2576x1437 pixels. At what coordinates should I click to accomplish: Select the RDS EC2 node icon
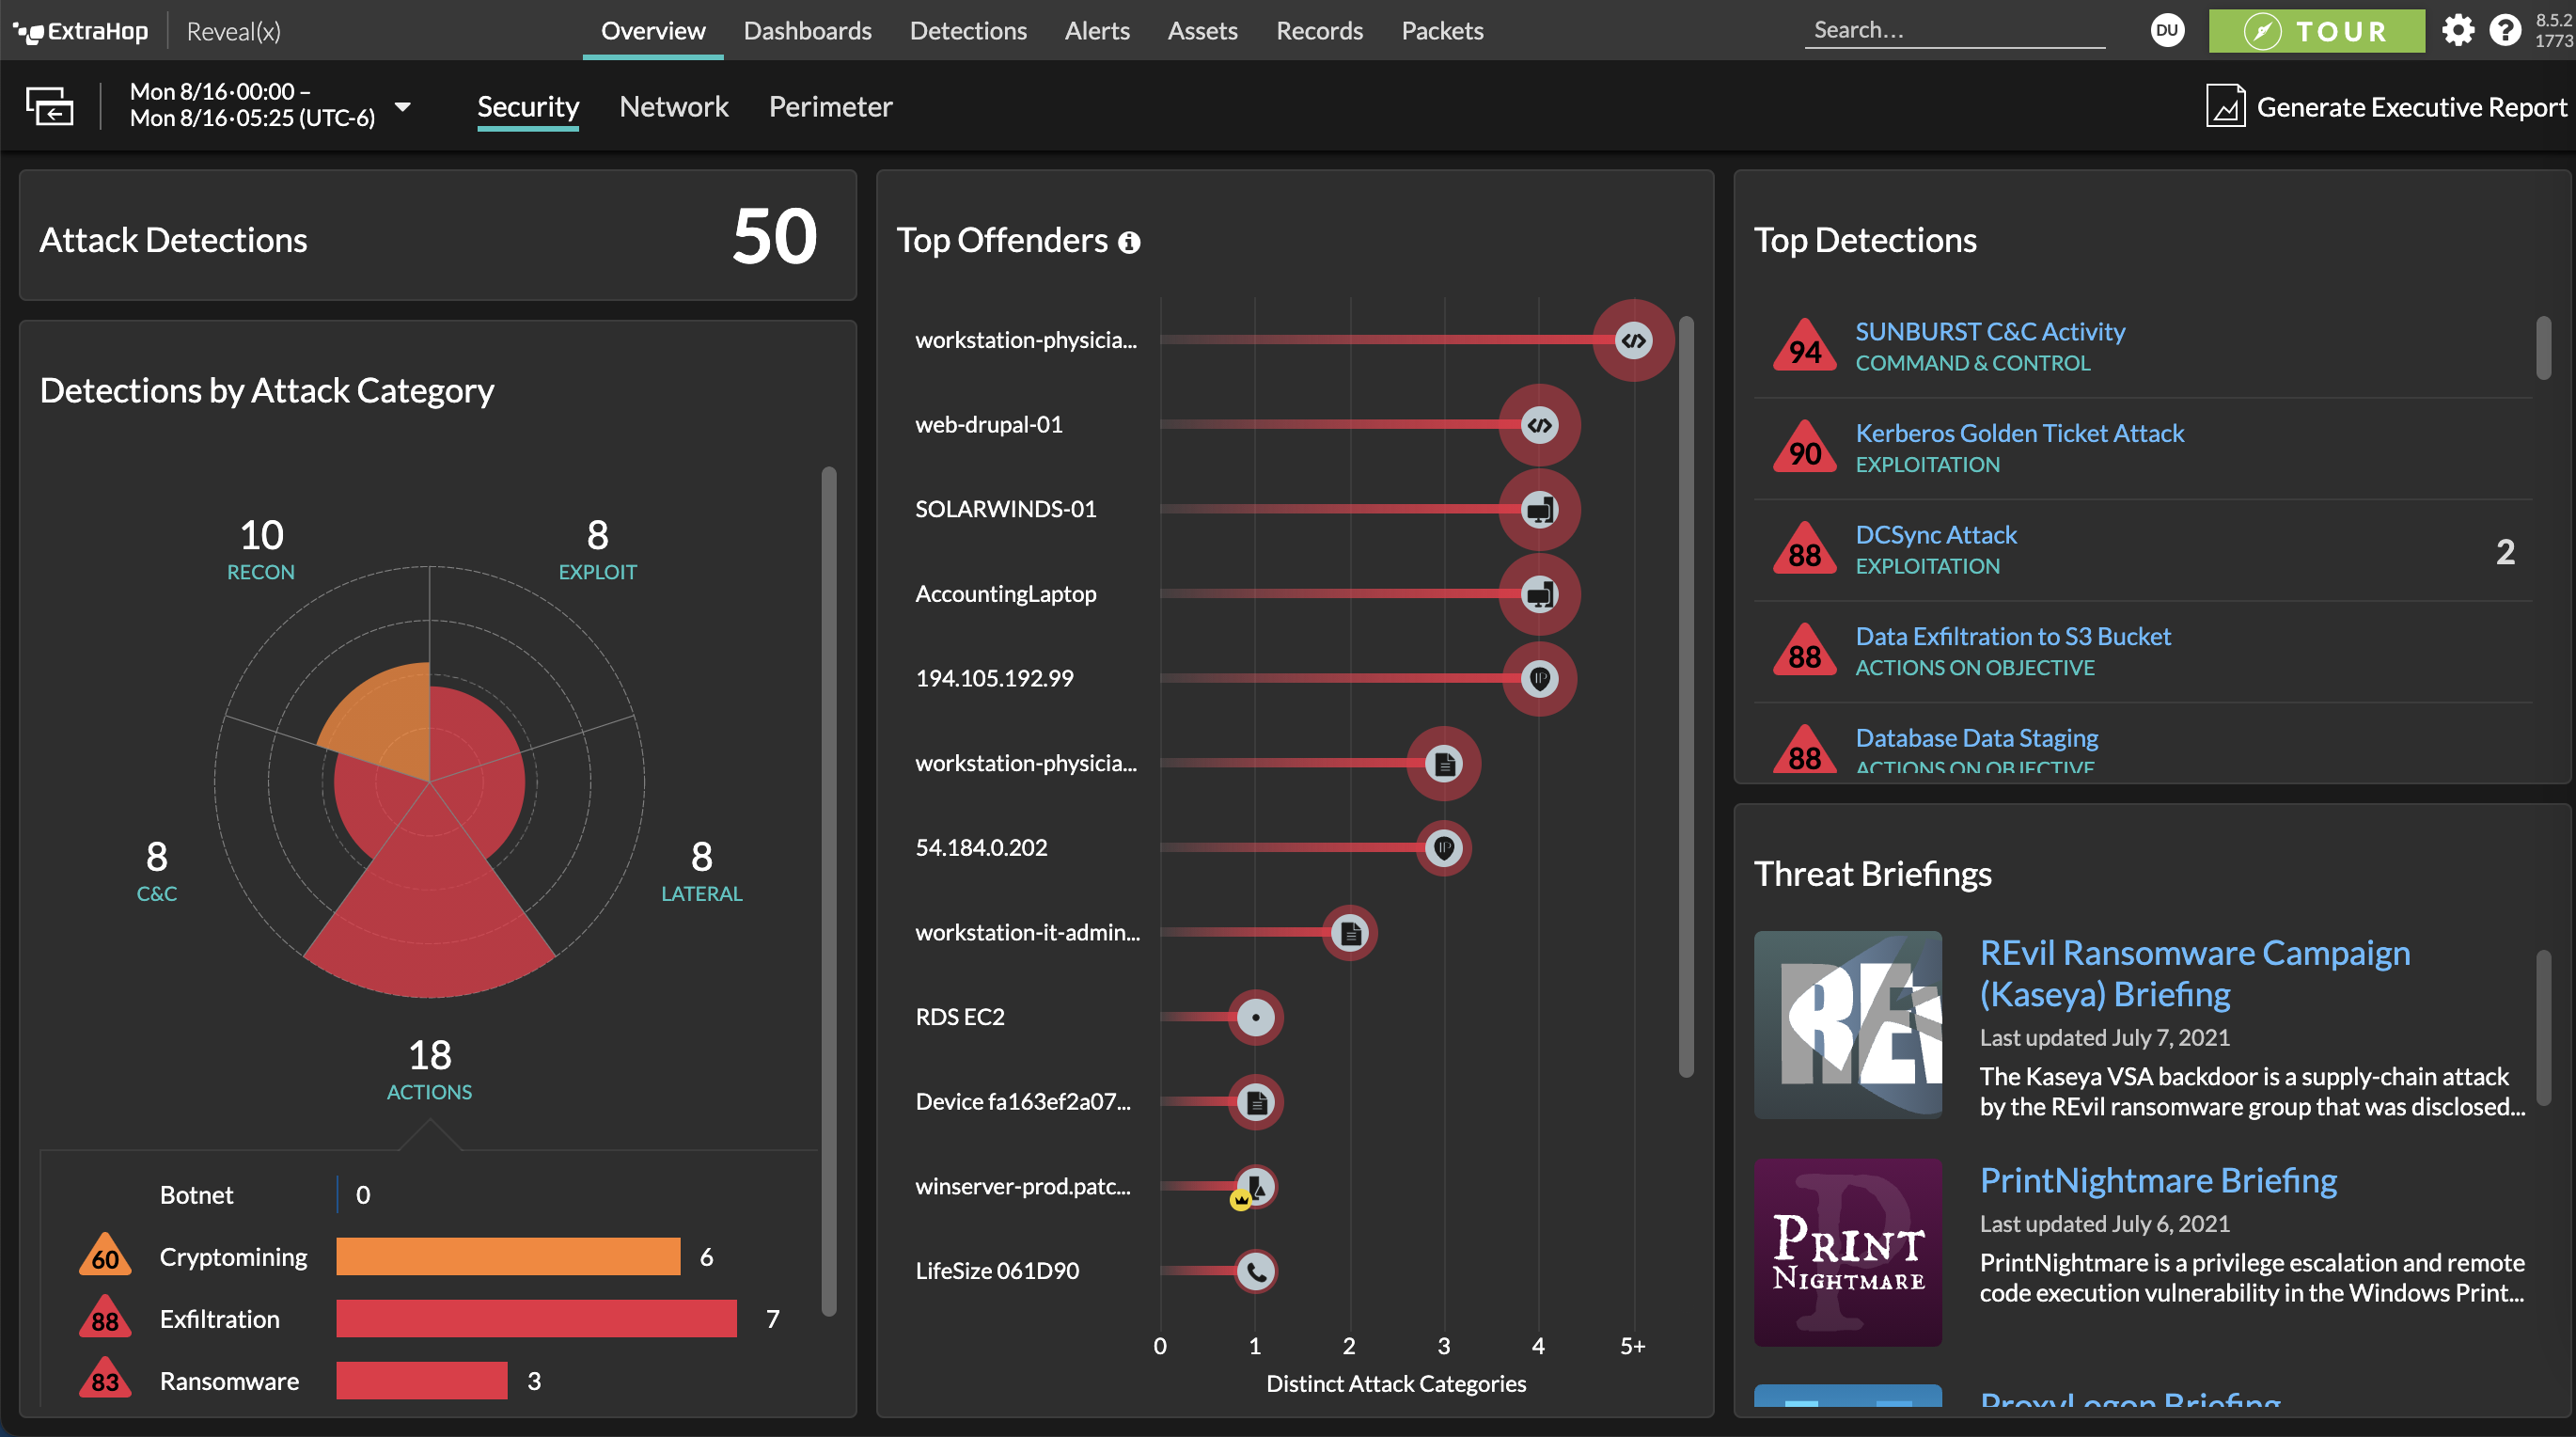pyautogui.click(x=1256, y=1018)
